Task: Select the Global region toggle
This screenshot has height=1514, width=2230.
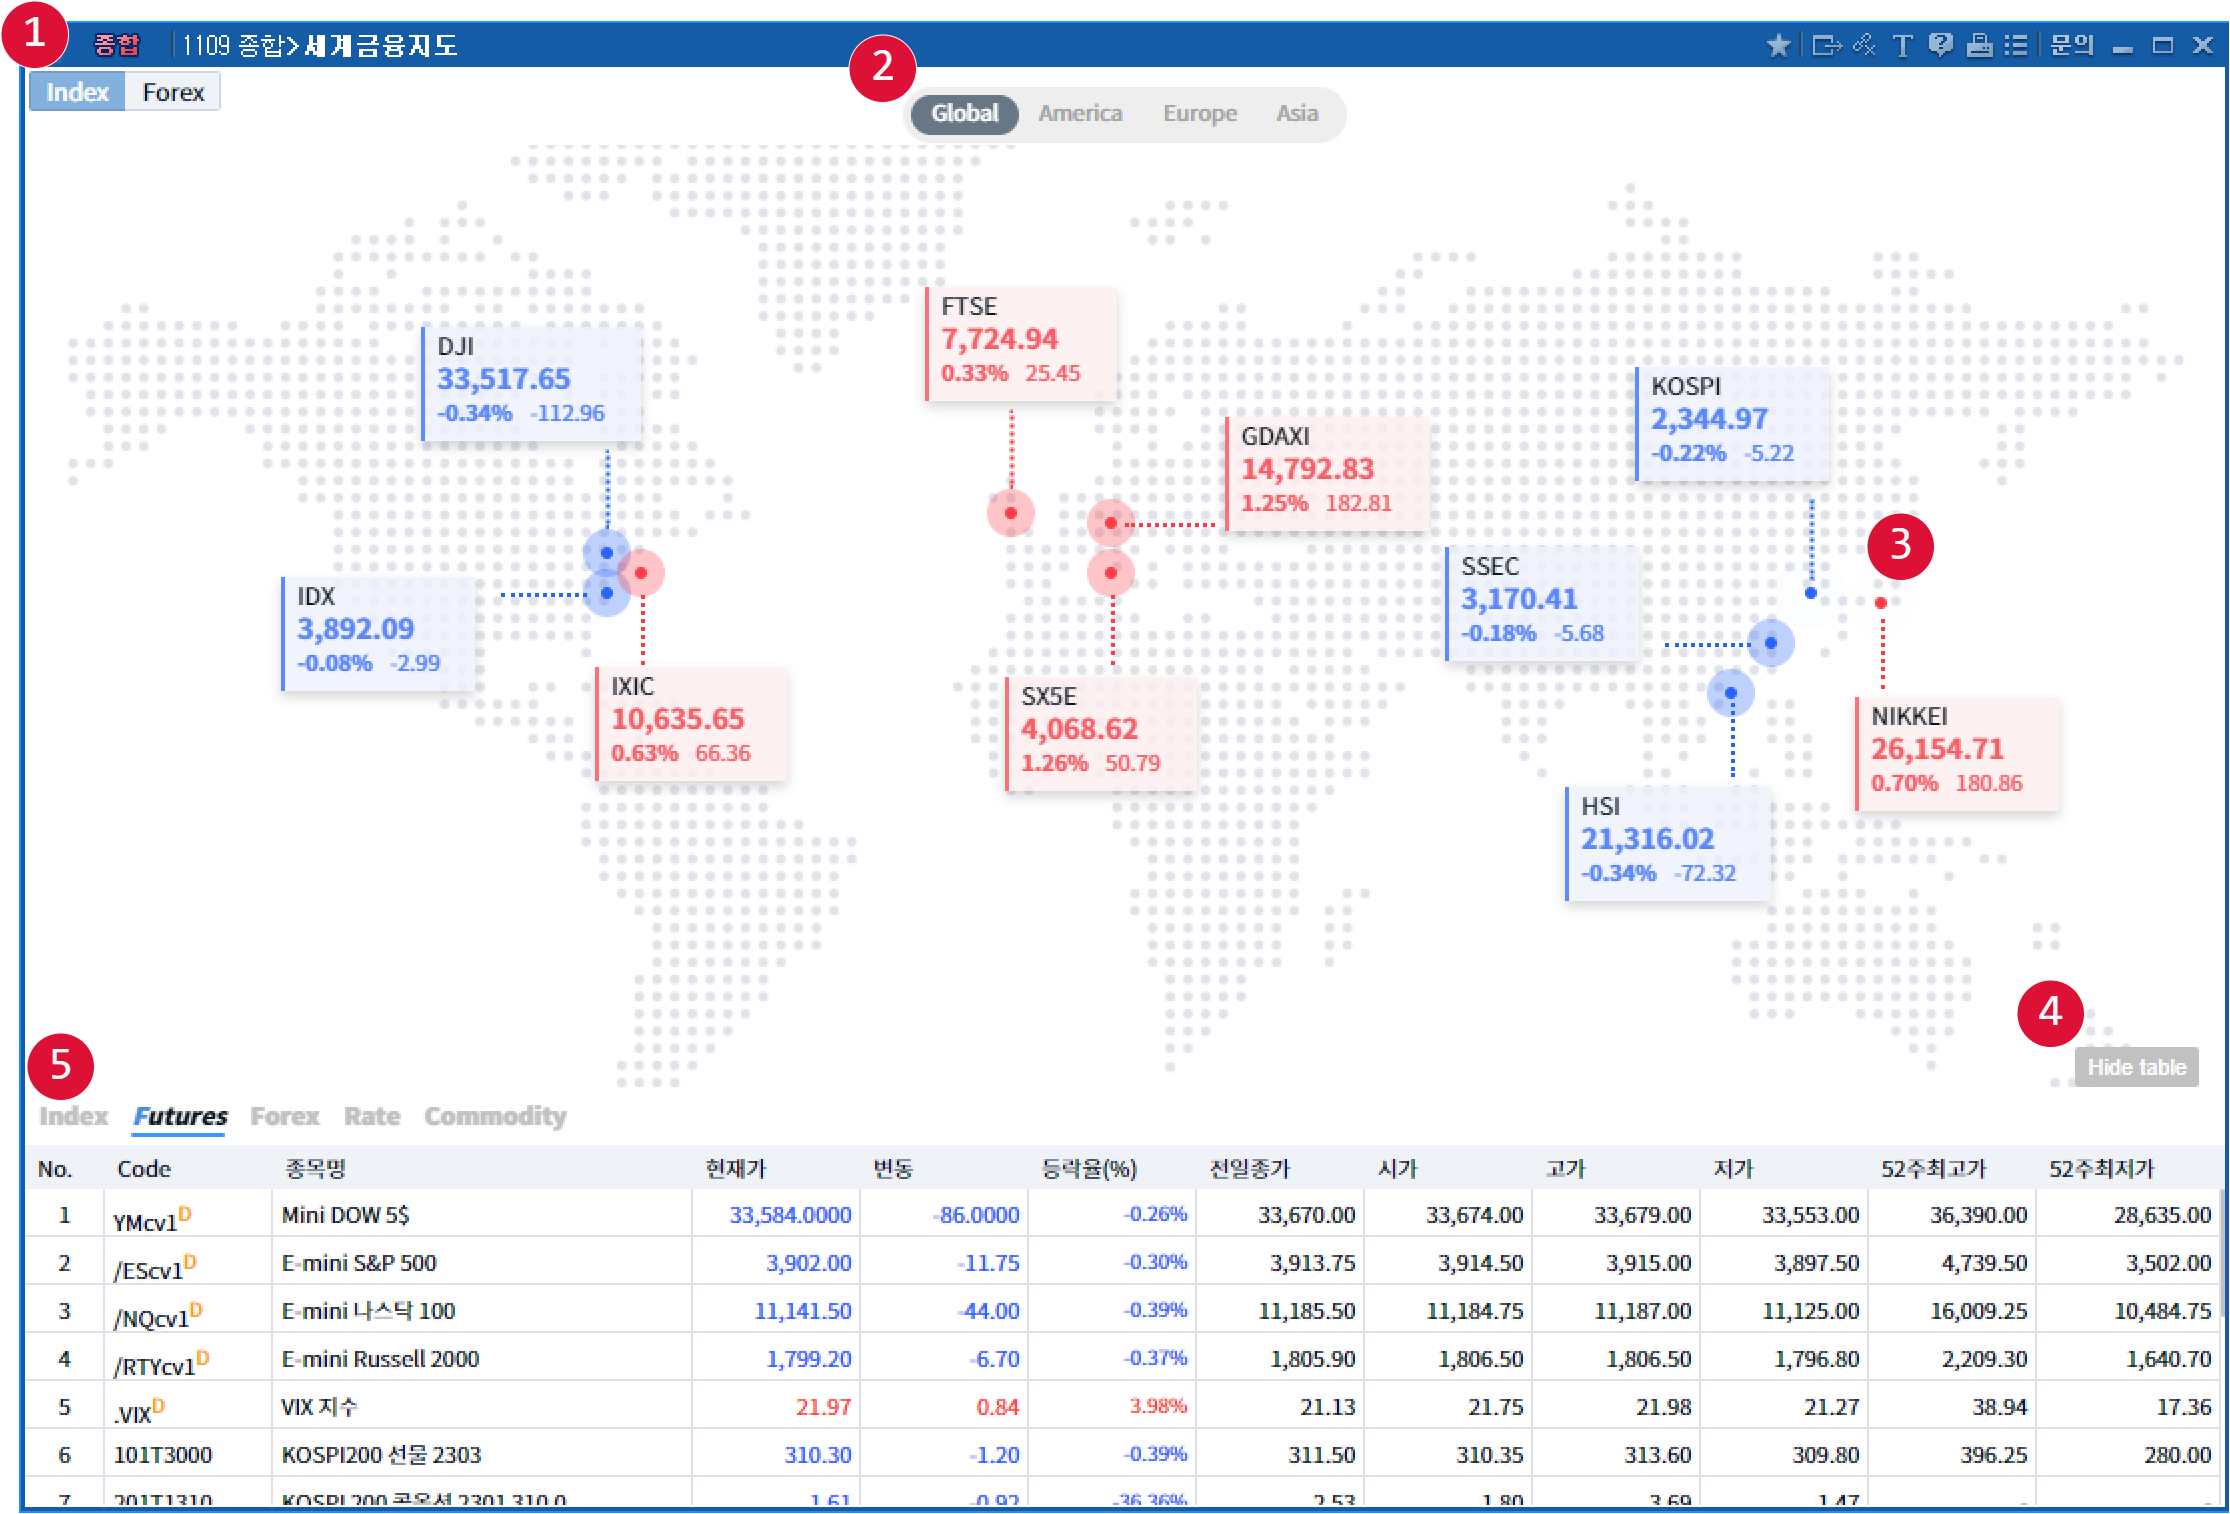Action: (x=964, y=114)
